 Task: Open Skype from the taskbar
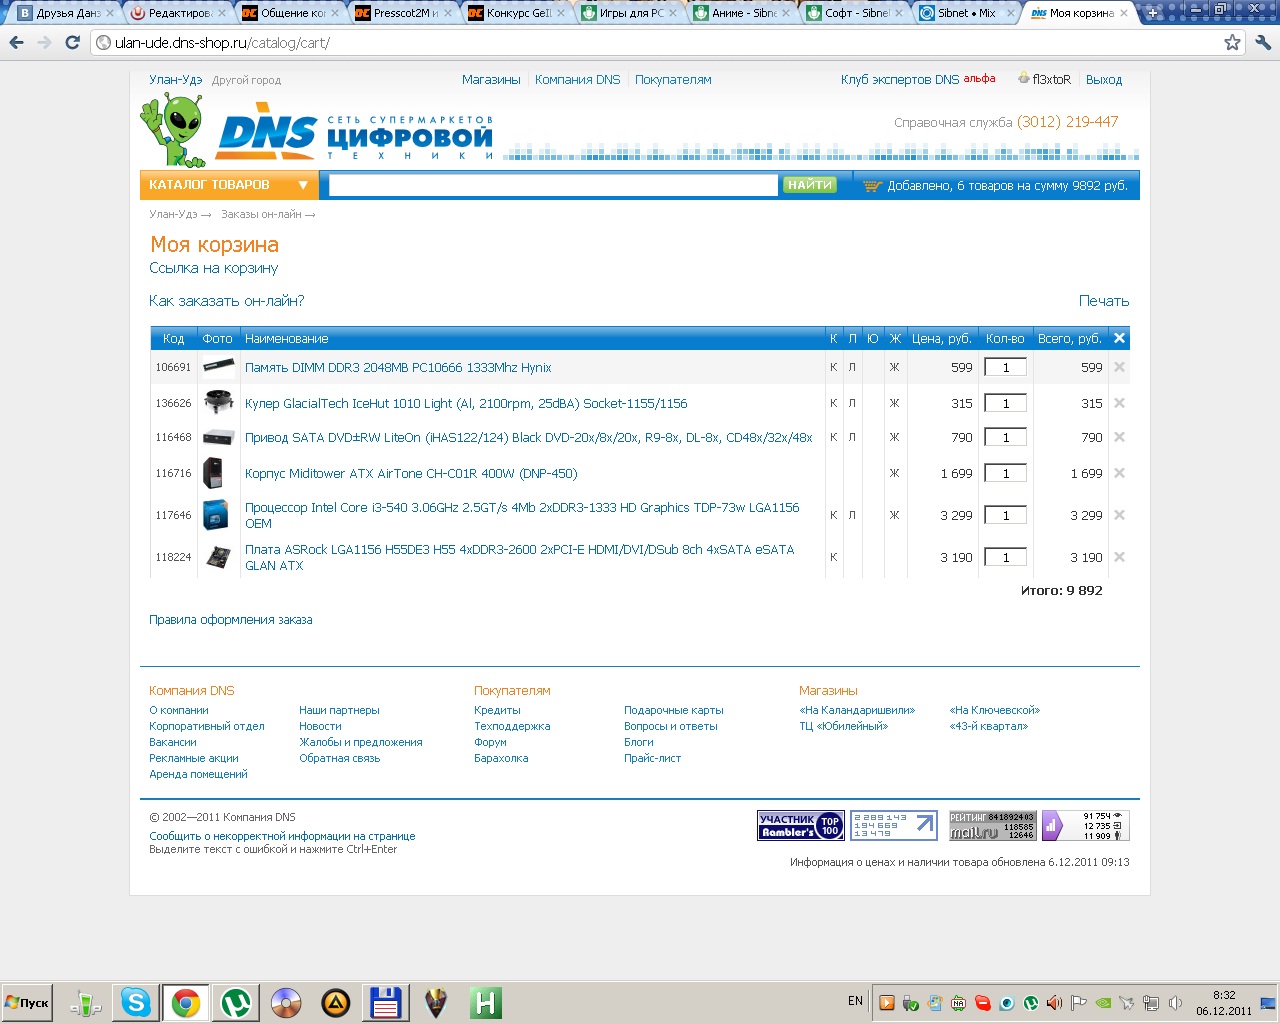point(135,1002)
